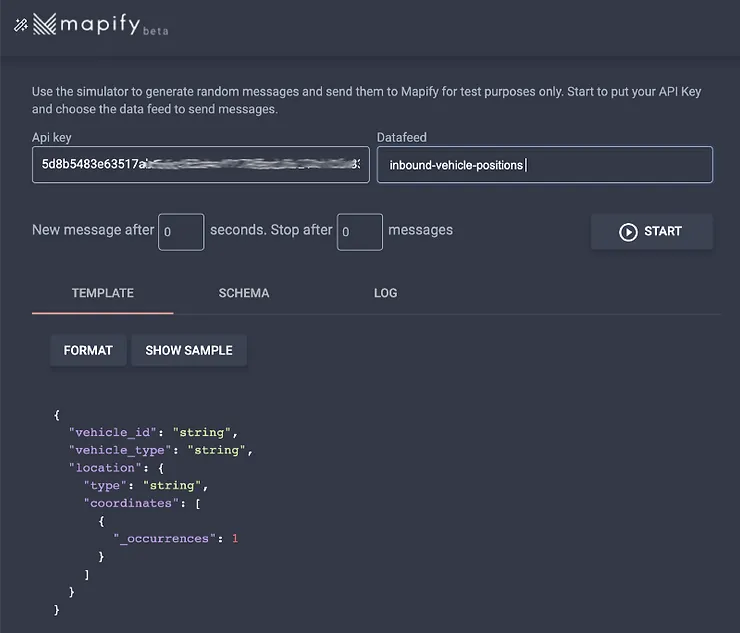Focus the Api key input field
This screenshot has height=633, width=740.
click(201, 164)
